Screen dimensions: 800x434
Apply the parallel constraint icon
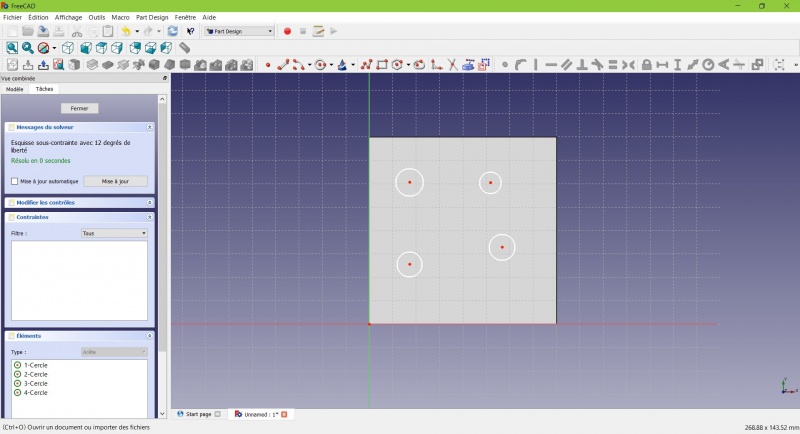[566, 65]
